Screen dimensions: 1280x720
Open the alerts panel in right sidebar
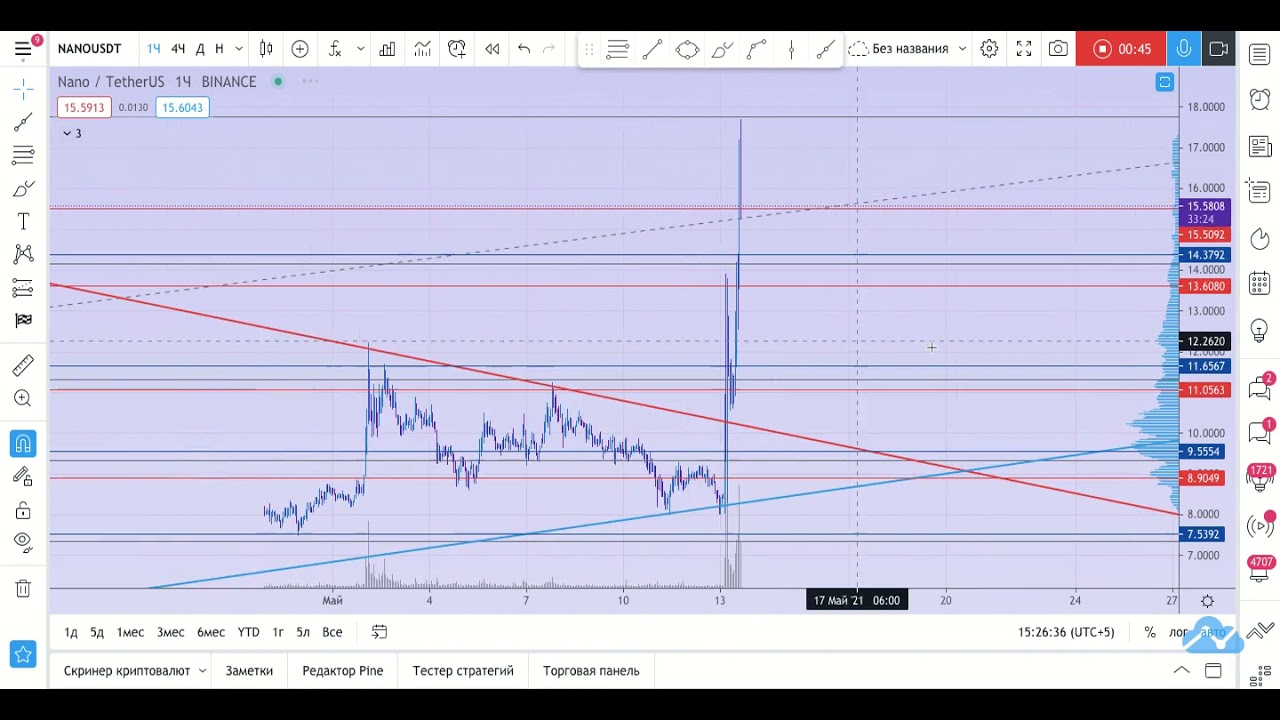pyautogui.click(x=1260, y=100)
